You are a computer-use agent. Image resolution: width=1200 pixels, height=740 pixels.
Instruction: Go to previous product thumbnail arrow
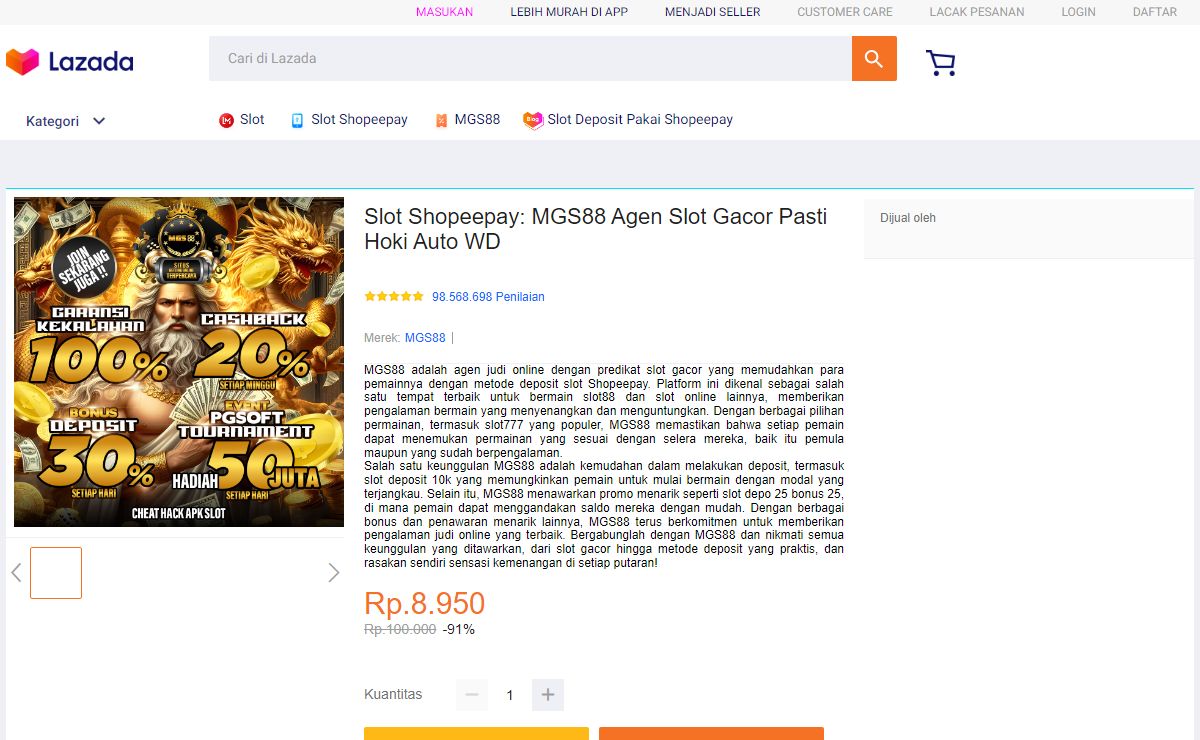[x=16, y=573]
